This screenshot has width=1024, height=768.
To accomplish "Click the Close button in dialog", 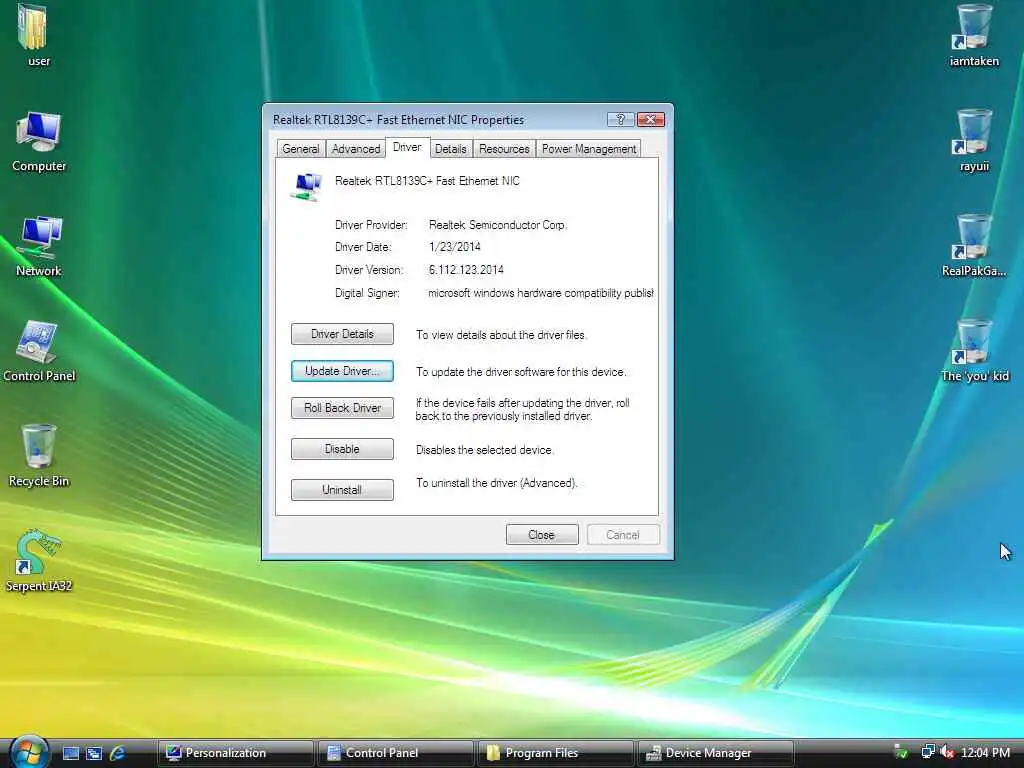I will (x=542, y=535).
